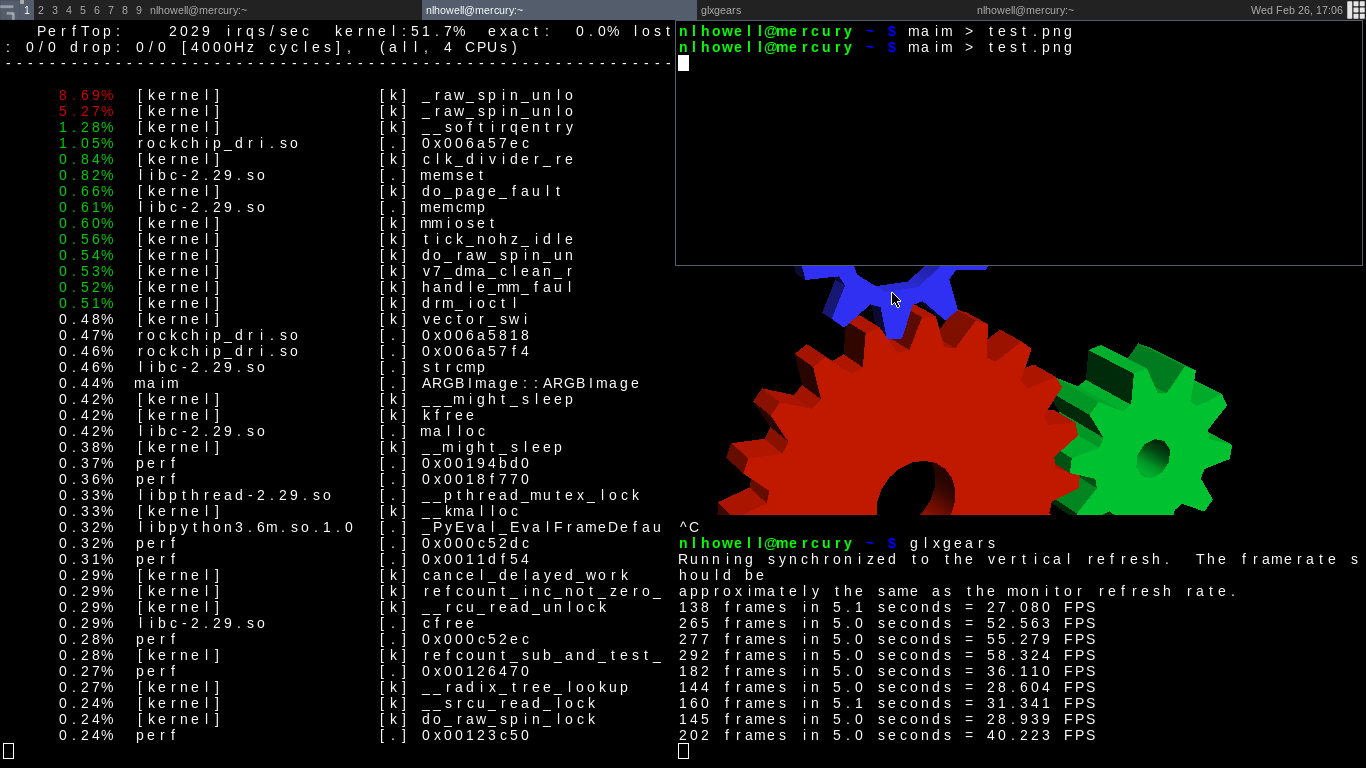The image size is (1366, 768).
Task: Select workspace tag 7
Action: coord(111,10)
